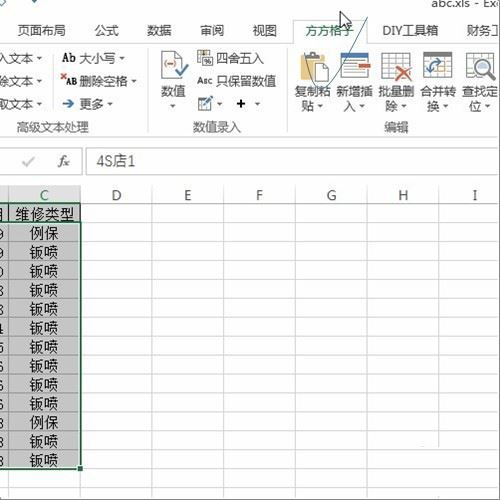This screenshot has width=500, height=500.
Task: Switch to the 审阅 tab
Action: 212,31
